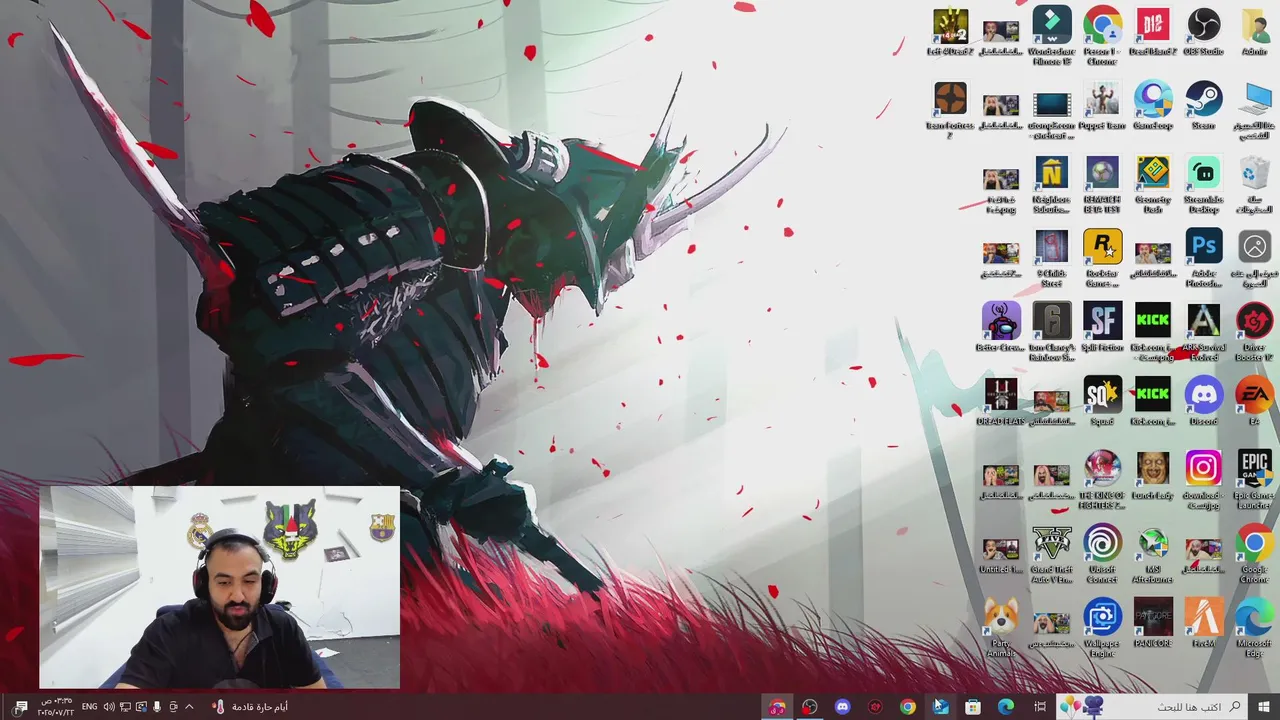Open the Squad game shortcut
This screenshot has height=720, width=1280.
(1102, 402)
